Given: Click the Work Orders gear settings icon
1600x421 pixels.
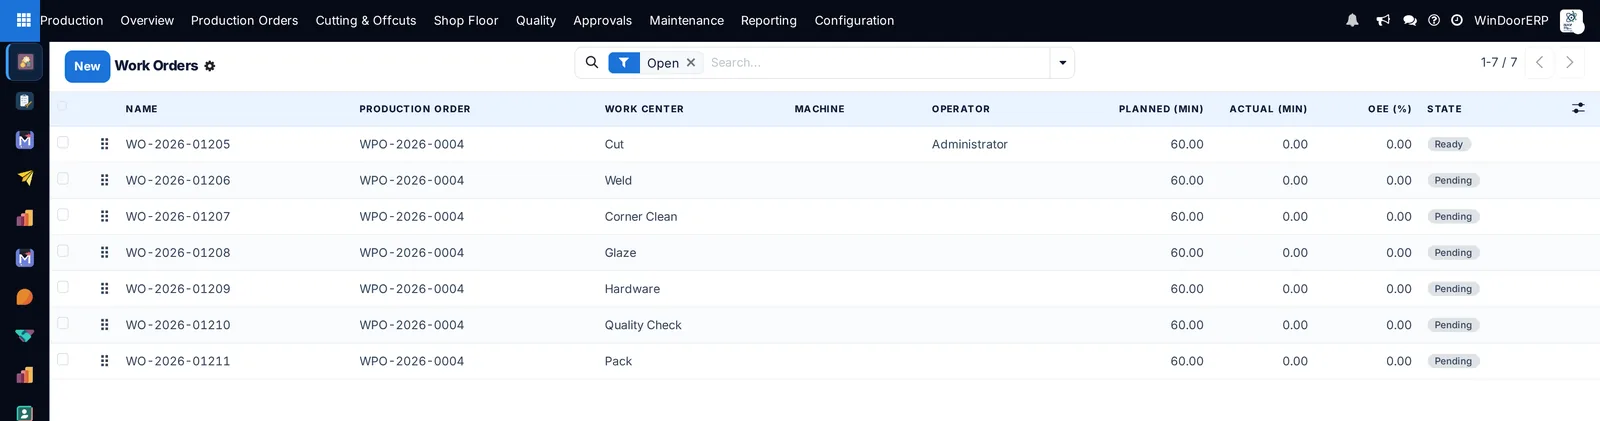Looking at the screenshot, I should (210, 66).
